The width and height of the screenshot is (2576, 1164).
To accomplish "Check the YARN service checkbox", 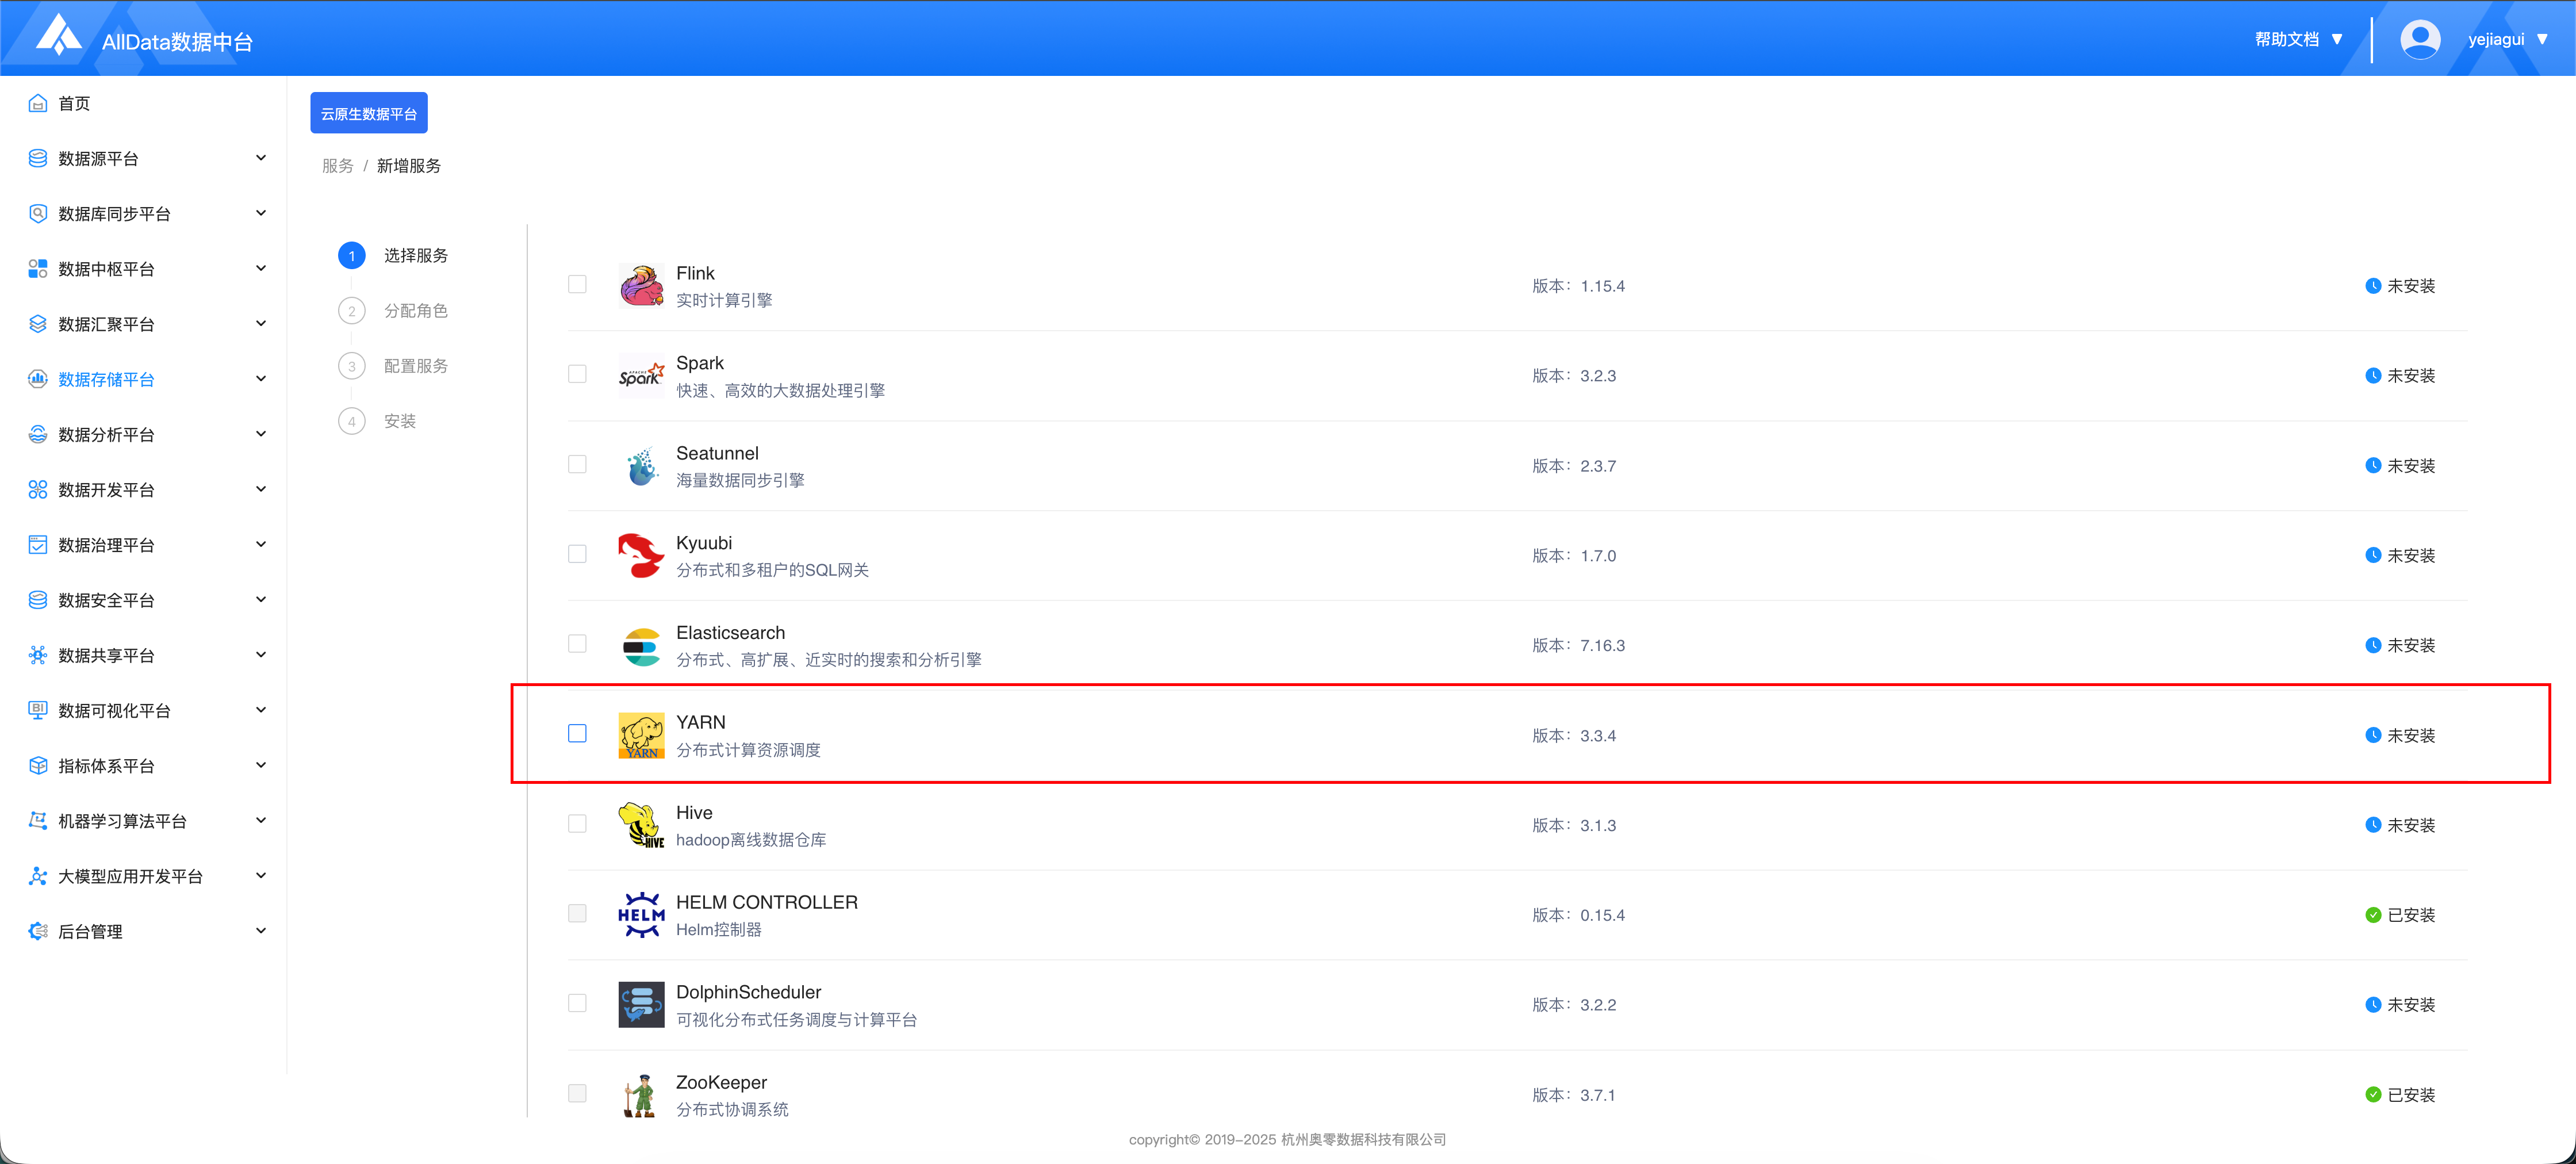I will click(577, 733).
